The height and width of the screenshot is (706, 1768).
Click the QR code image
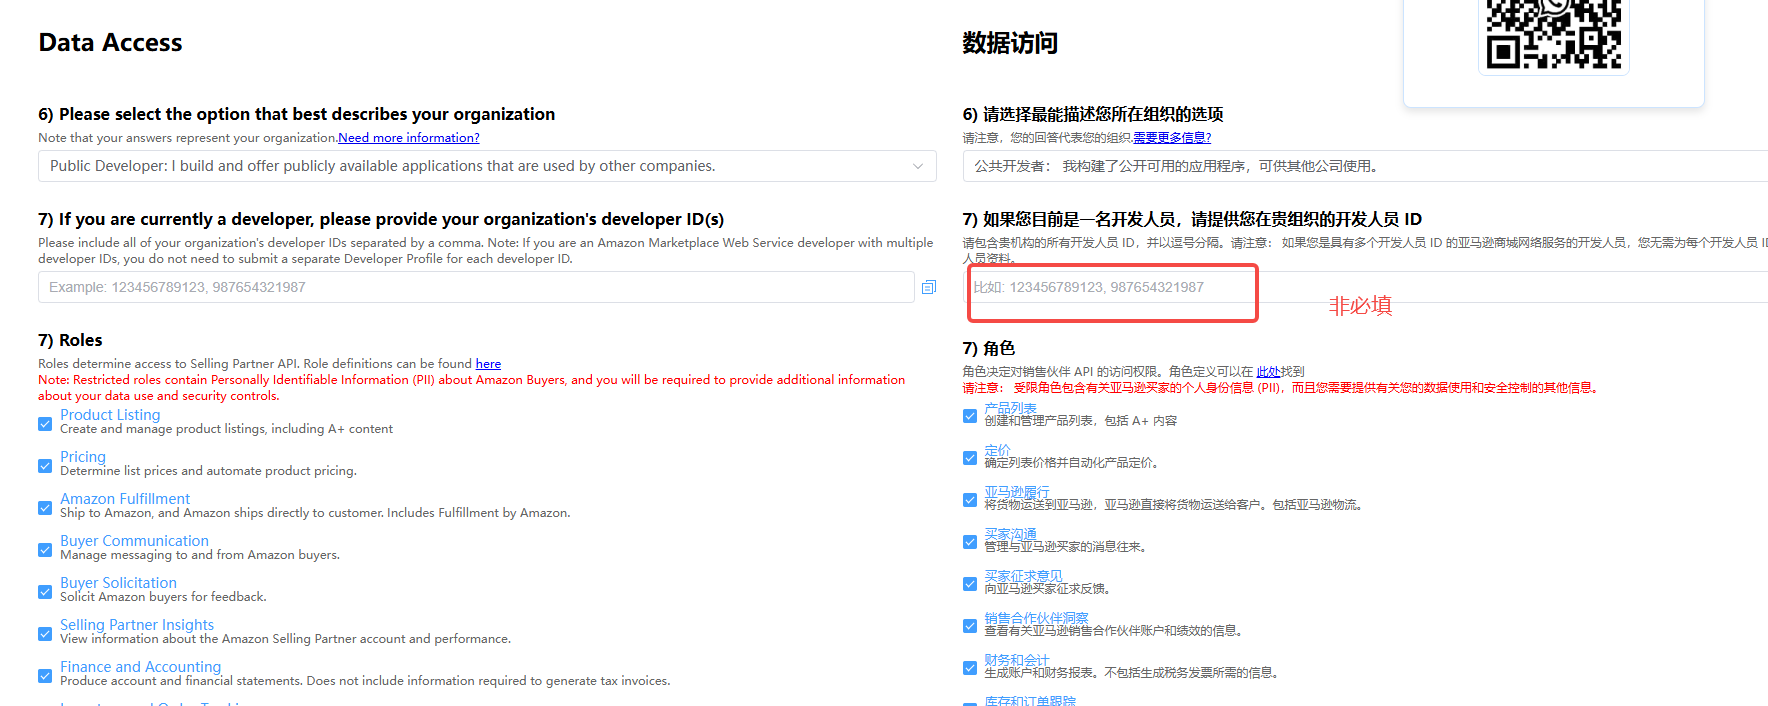coord(1554,34)
